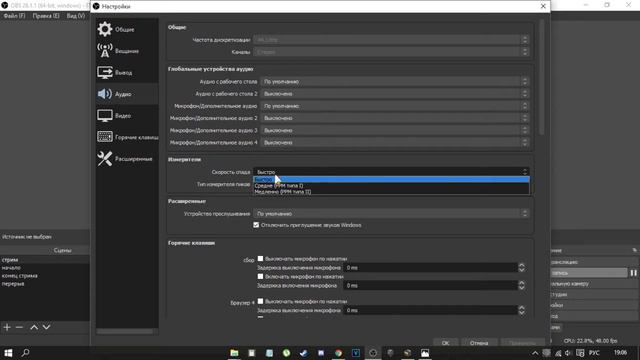This screenshot has width=640, height=360.
Task: Show hidden tray icons with the chevron
Action: coord(535,353)
